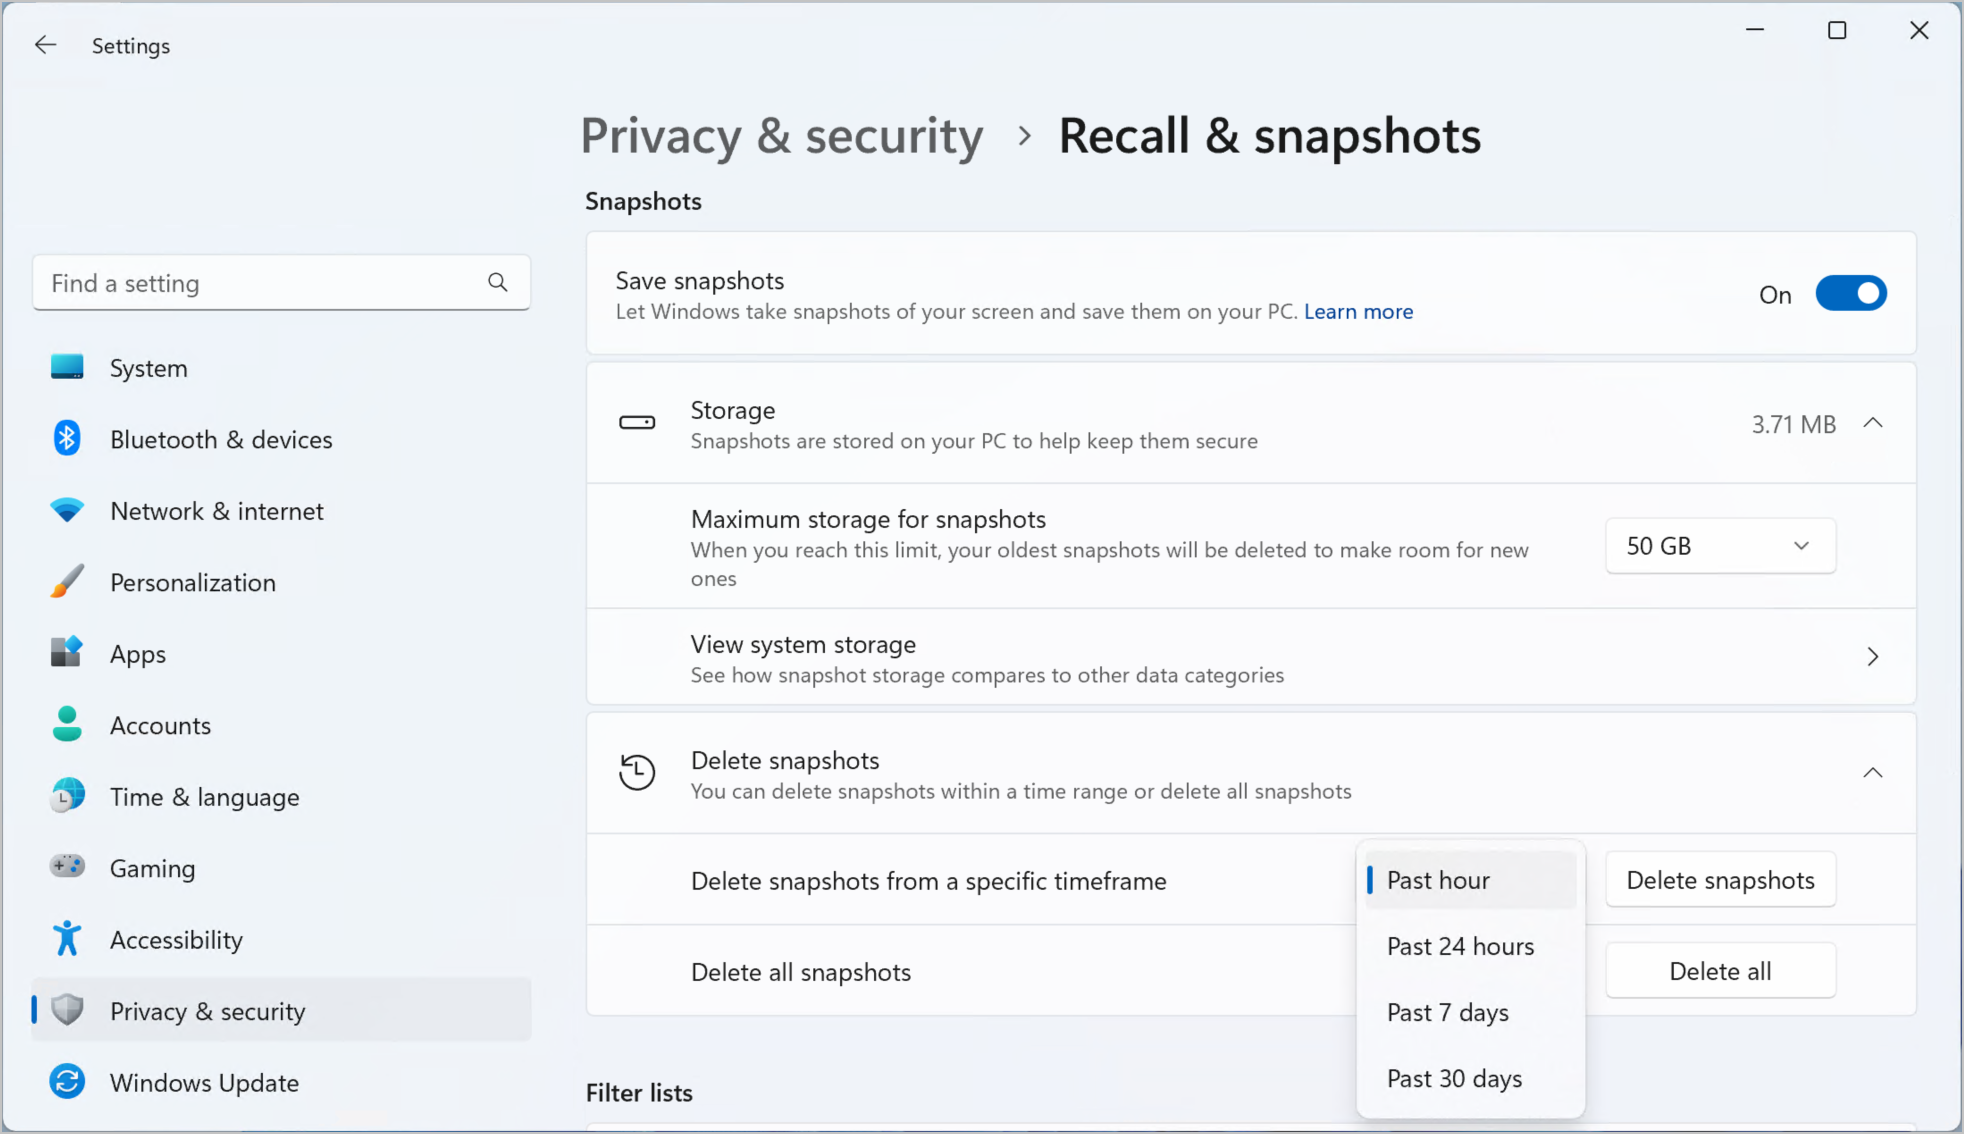The image size is (1964, 1134).
Task: Click Learn more link for snapshots
Action: 1357,310
